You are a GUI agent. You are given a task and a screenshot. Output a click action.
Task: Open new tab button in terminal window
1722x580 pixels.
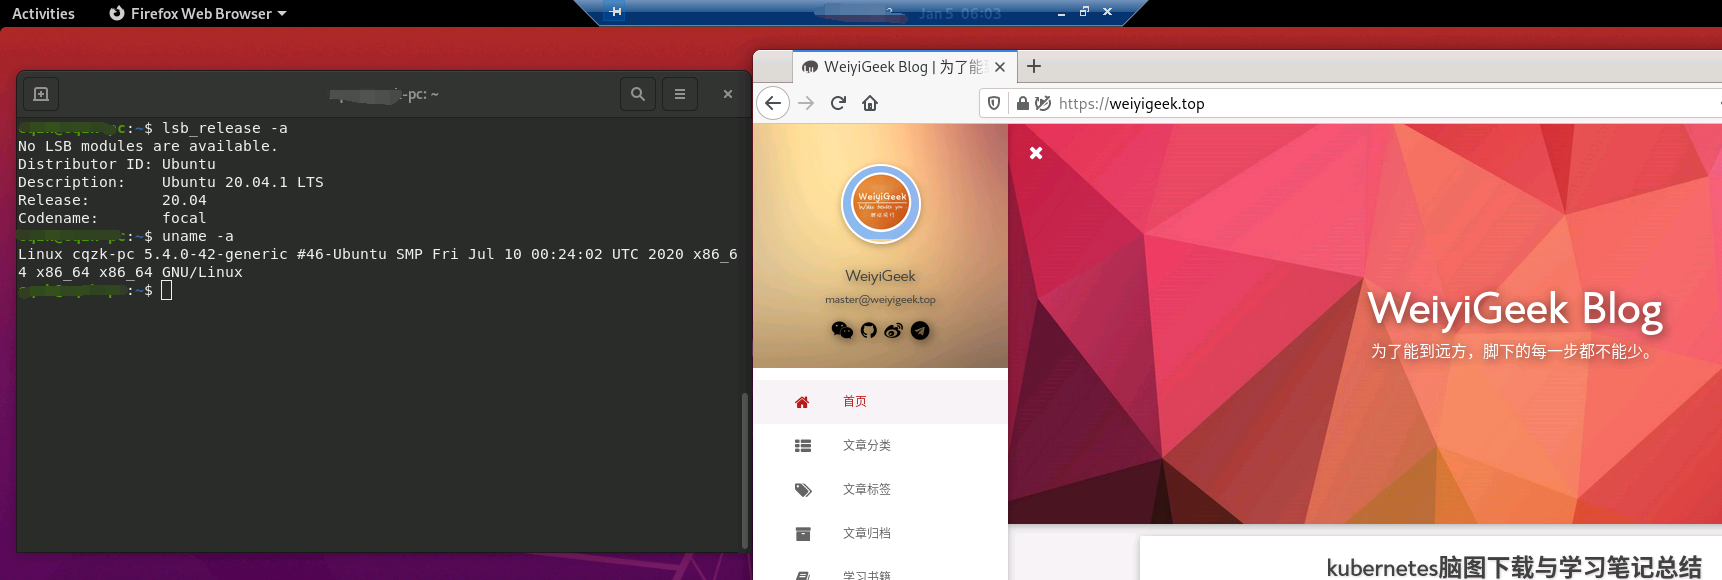click(41, 94)
